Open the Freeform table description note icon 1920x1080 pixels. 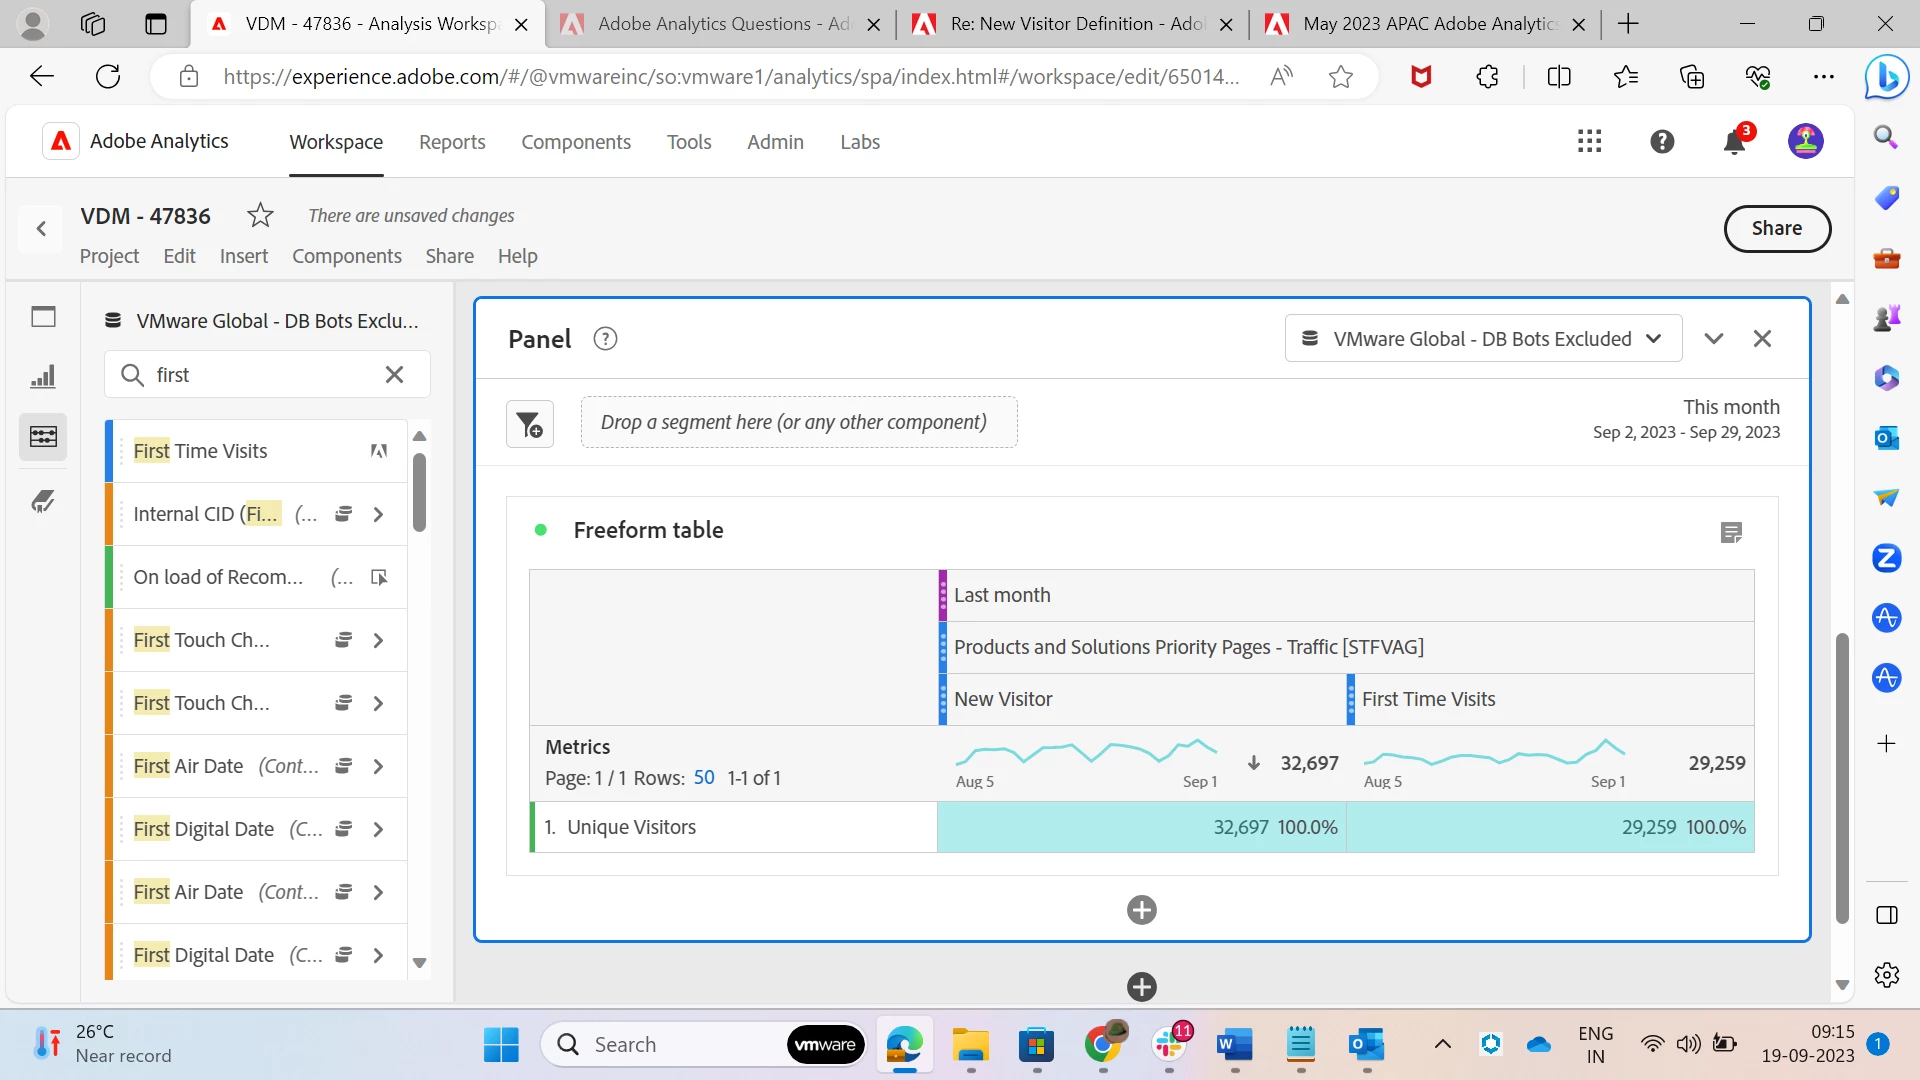pyautogui.click(x=1731, y=532)
